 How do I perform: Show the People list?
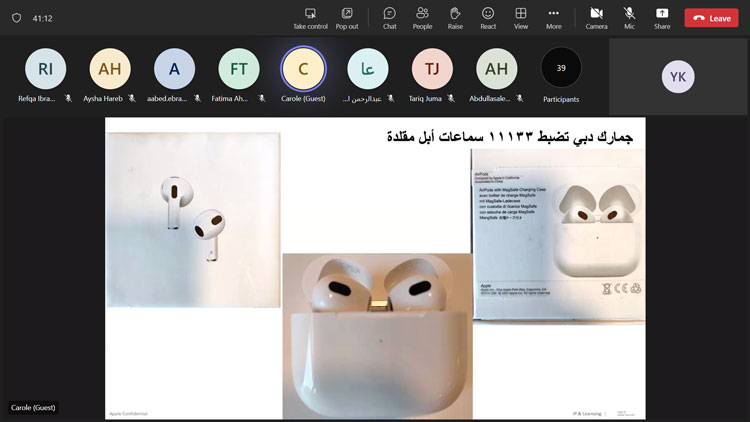pos(422,17)
